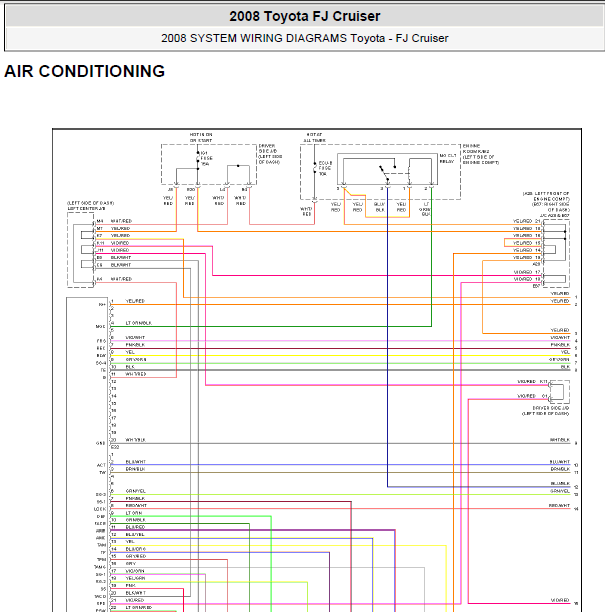Click the 'ENGINE ROOM R/B' location note
Screen dimensions: 605x612
point(480,154)
